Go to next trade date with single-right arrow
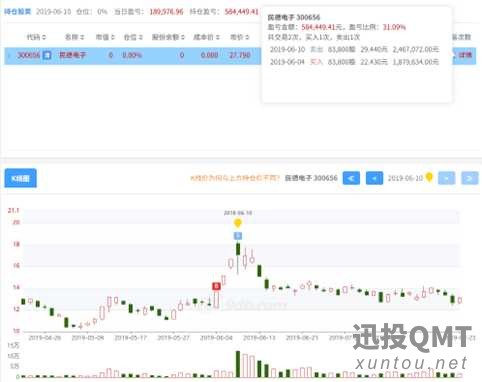The image size is (482, 382). [x=447, y=178]
